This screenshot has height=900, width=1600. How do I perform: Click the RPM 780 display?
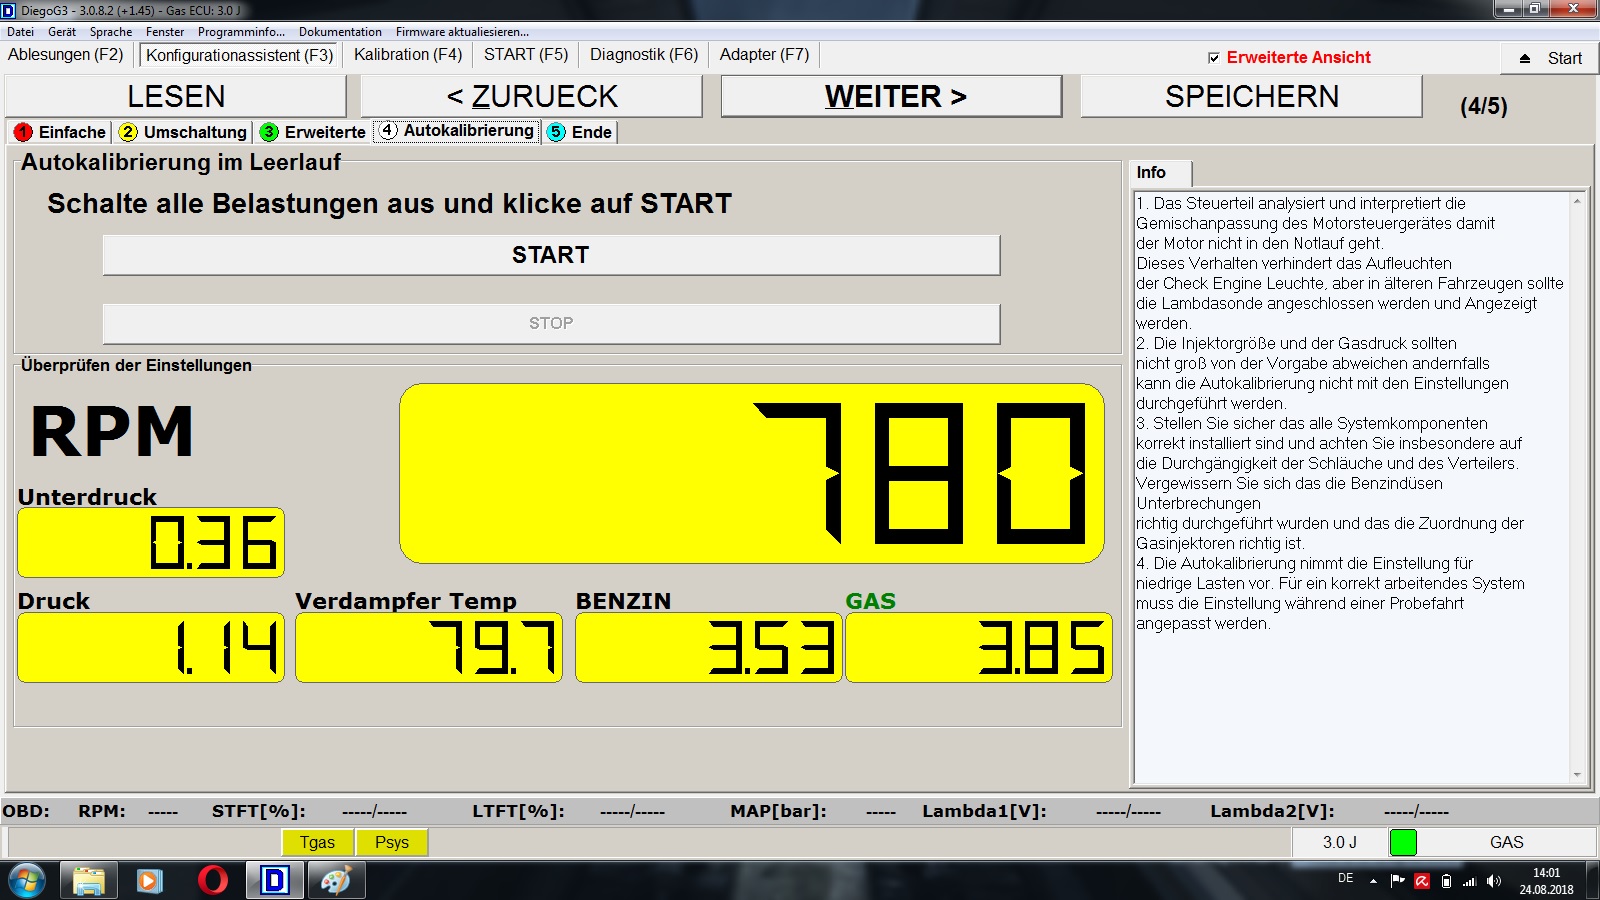click(752, 473)
